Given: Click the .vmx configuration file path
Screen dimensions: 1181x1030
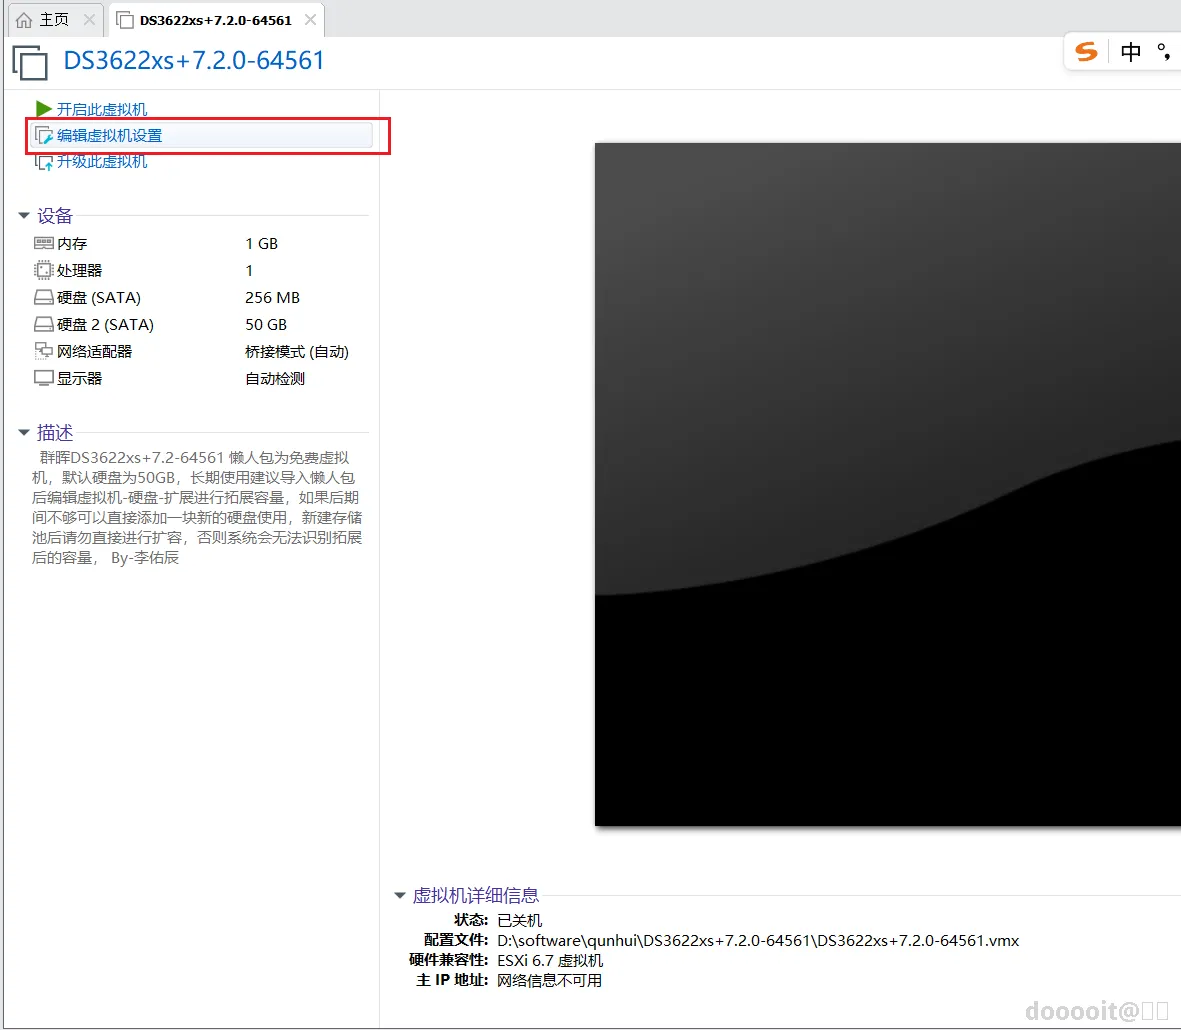Looking at the screenshot, I should point(758,940).
